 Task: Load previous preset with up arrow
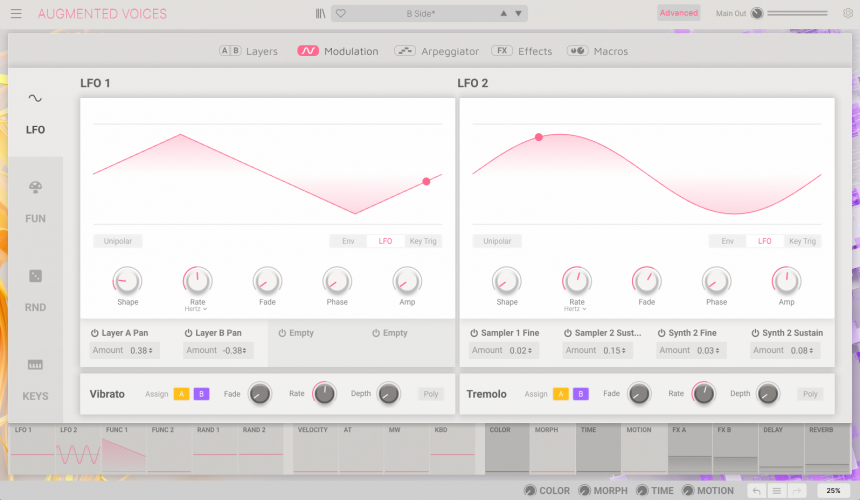[x=503, y=14]
